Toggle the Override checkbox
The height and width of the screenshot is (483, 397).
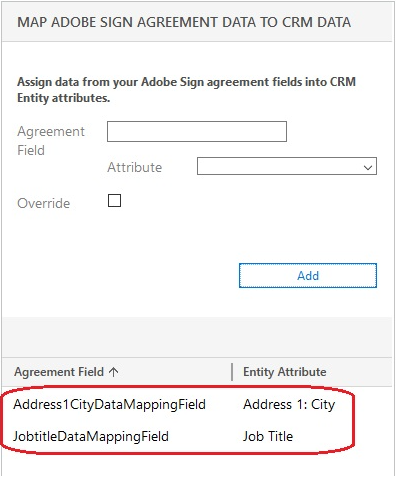point(114,201)
